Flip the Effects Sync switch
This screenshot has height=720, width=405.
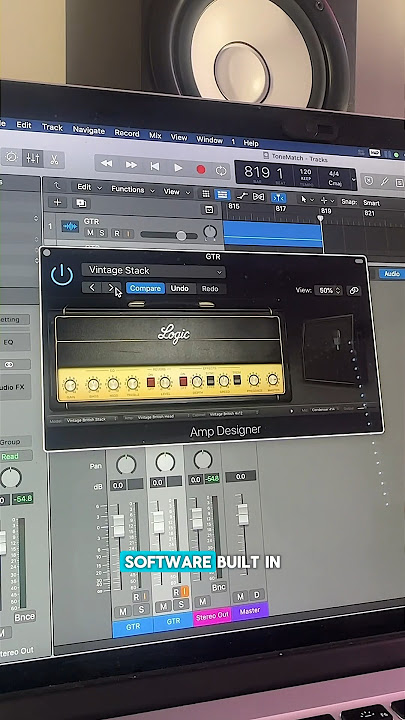click(x=211, y=381)
